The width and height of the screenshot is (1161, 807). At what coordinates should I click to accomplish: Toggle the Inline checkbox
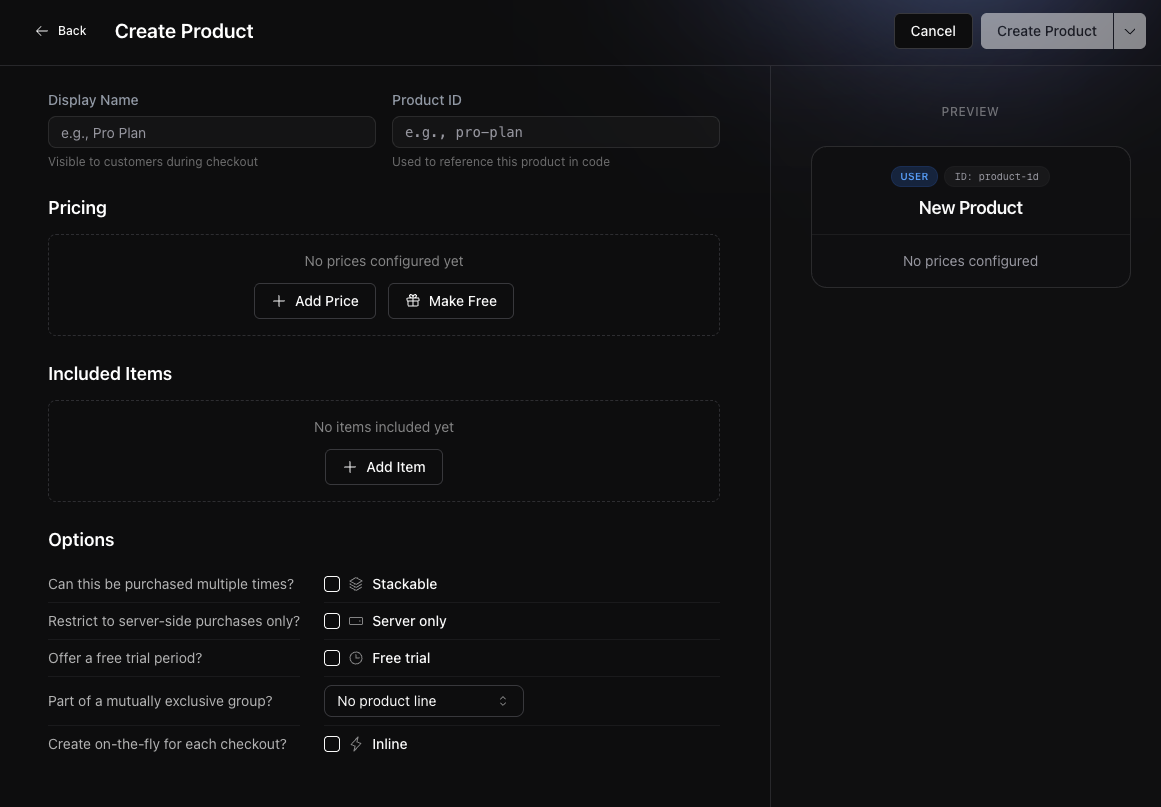coord(332,744)
